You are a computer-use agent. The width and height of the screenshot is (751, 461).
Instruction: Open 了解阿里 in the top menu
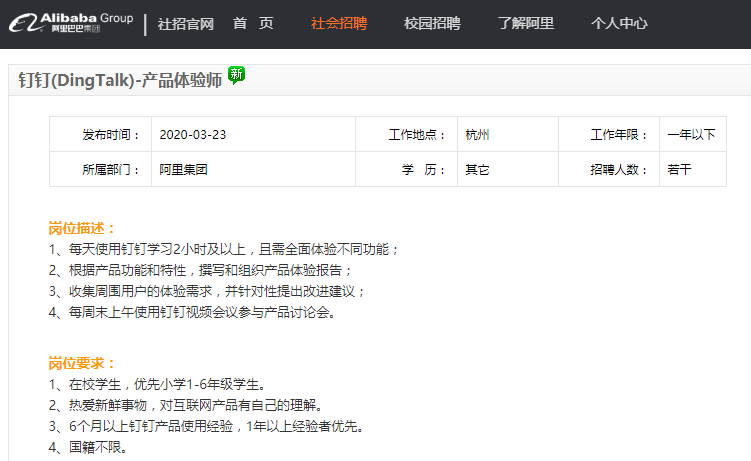click(x=526, y=23)
